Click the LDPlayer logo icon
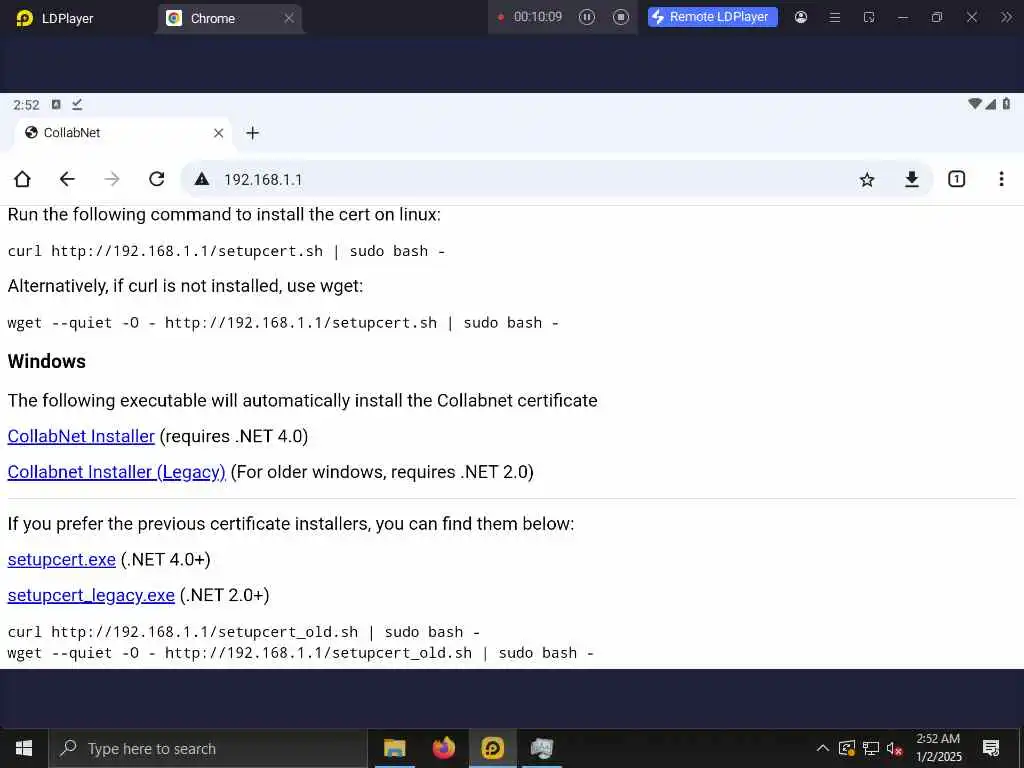This screenshot has width=1024, height=768. click(24, 18)
